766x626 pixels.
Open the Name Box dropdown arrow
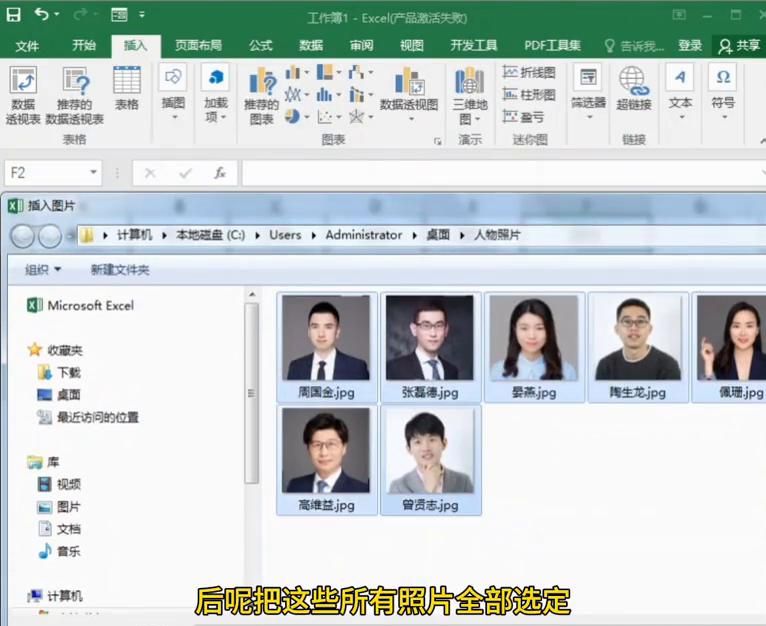pos(93,173)
